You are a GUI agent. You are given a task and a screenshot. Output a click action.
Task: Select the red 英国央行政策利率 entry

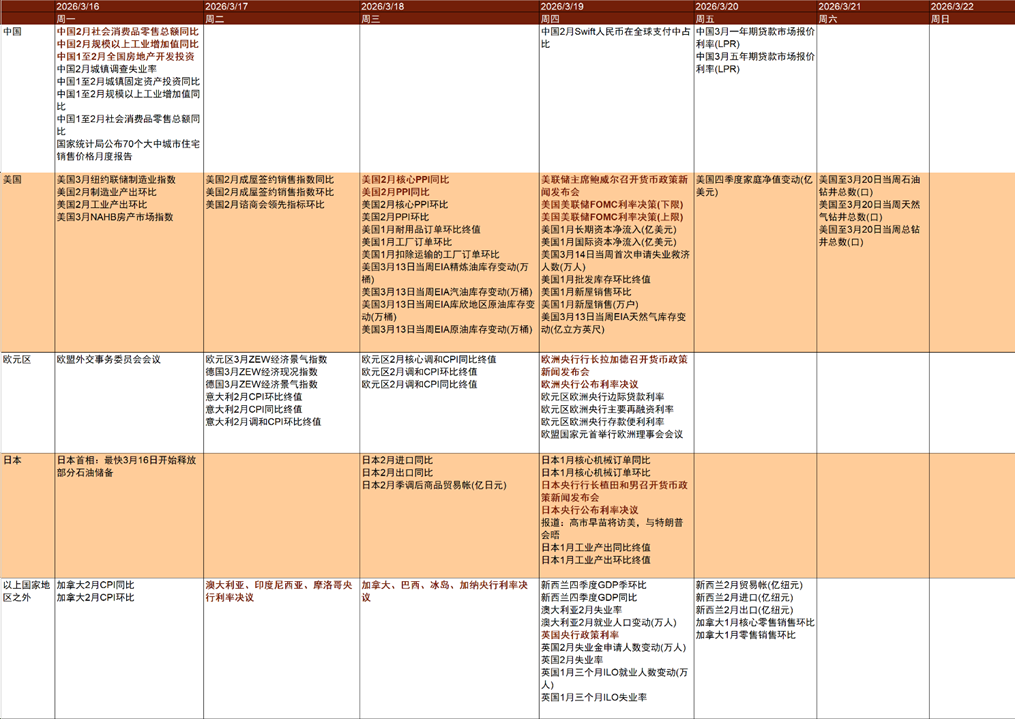(x=579, y=635)
